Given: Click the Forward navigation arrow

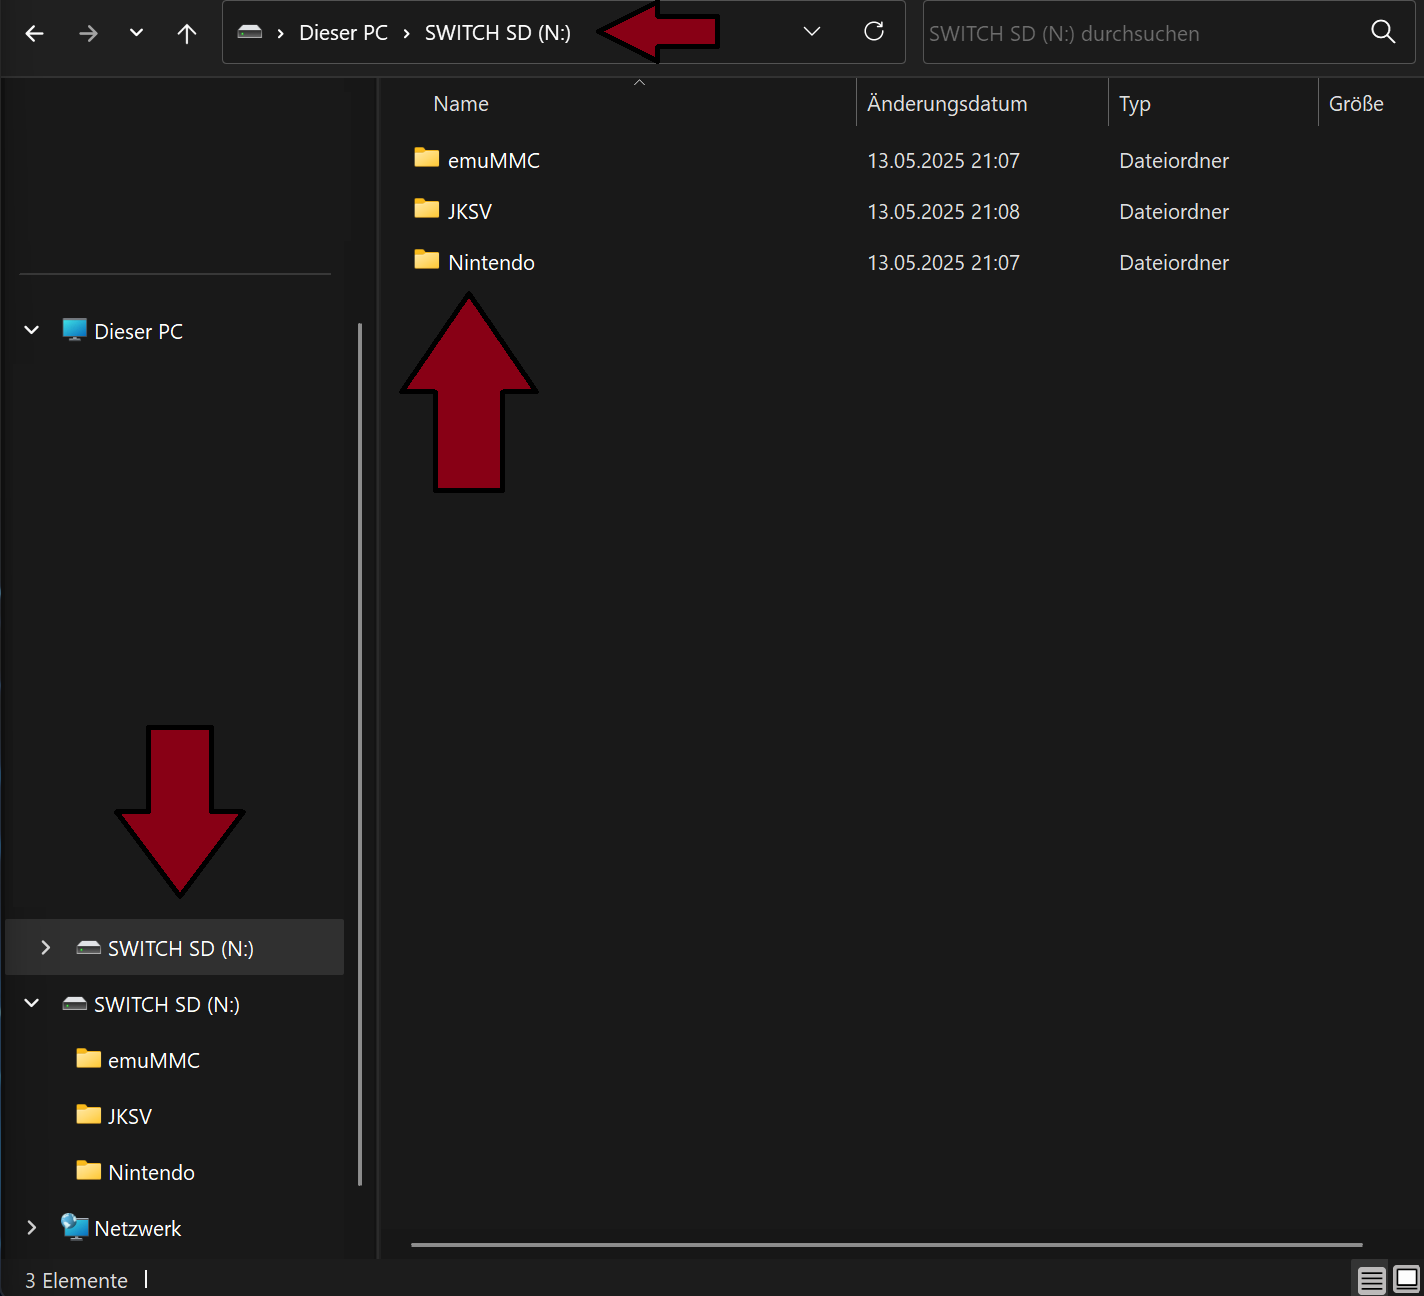Looking at the screenshot, I should 88,33.
